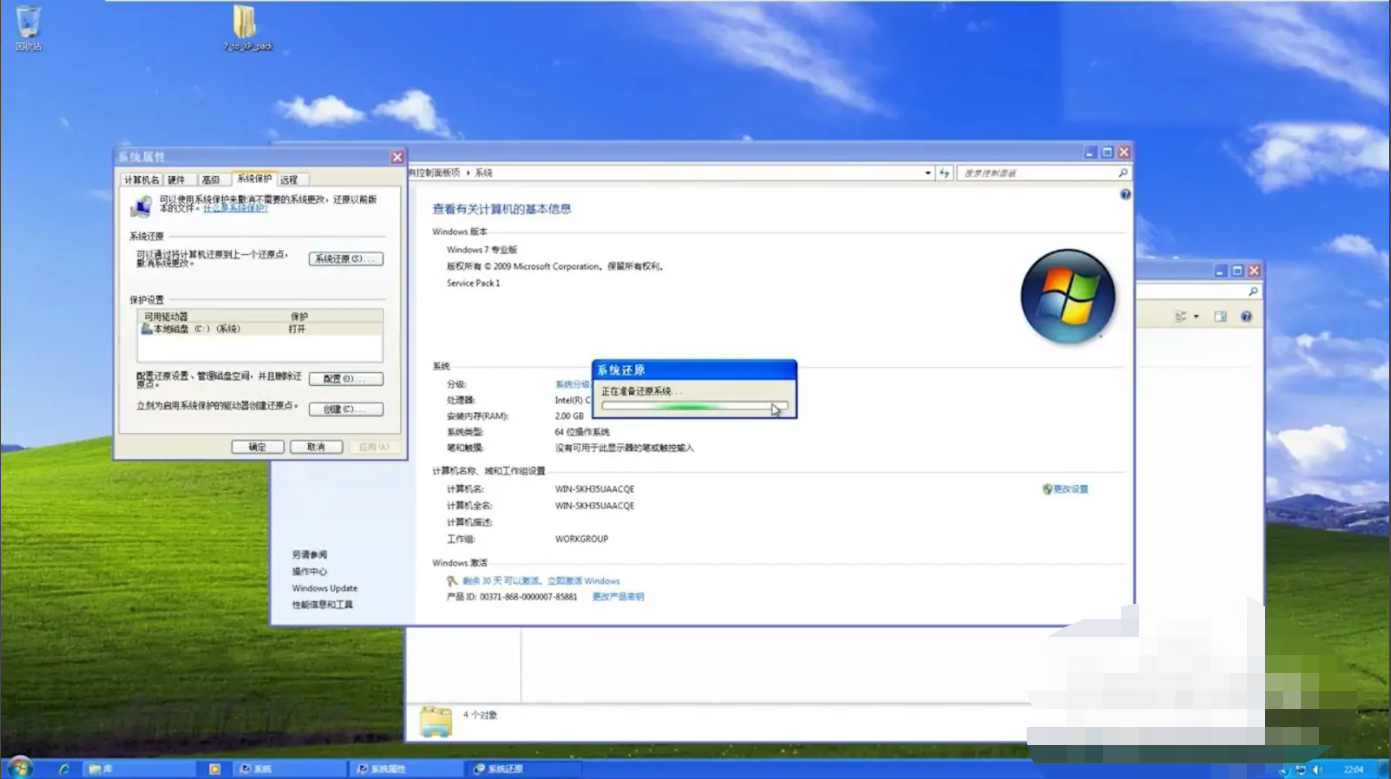
Task: Click the help icon in System window
Action: pyautogui.click(x=1125, y=194)
